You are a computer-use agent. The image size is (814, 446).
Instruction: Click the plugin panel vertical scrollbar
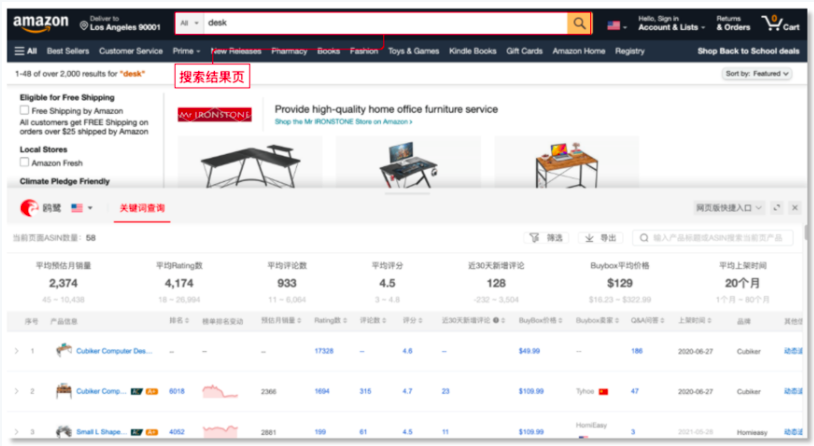pyautogui.click(x=805, y=232)
